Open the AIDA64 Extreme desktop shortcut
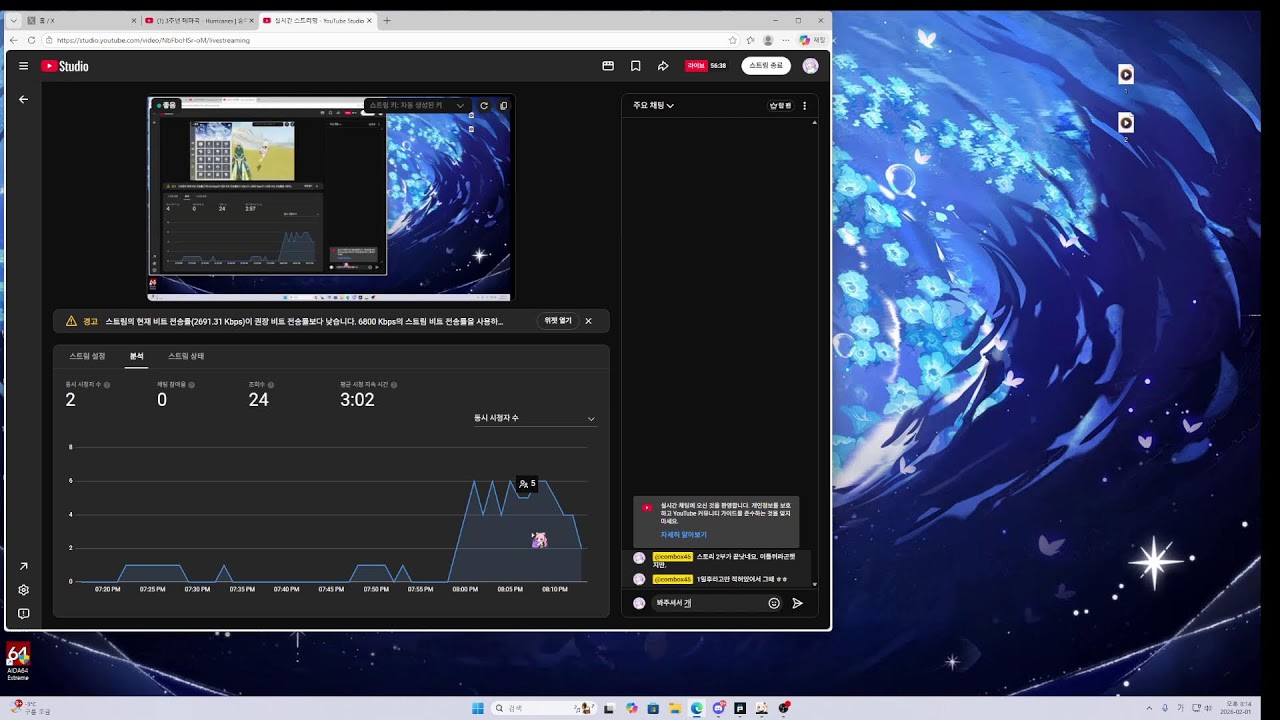 click(18, 661)
